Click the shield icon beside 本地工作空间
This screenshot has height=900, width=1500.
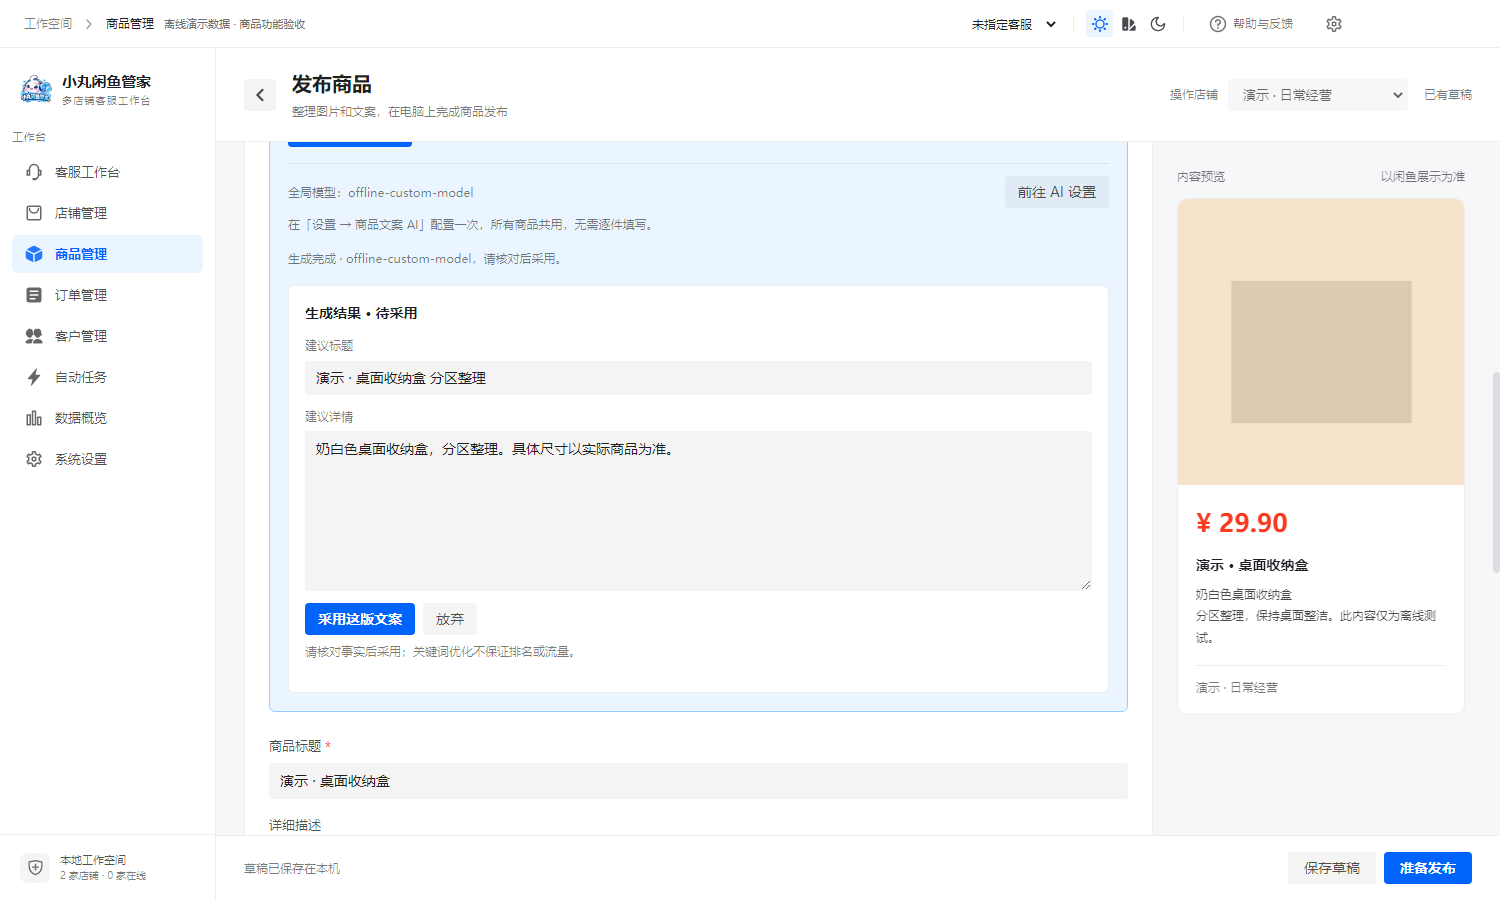[x=35, y=868]
